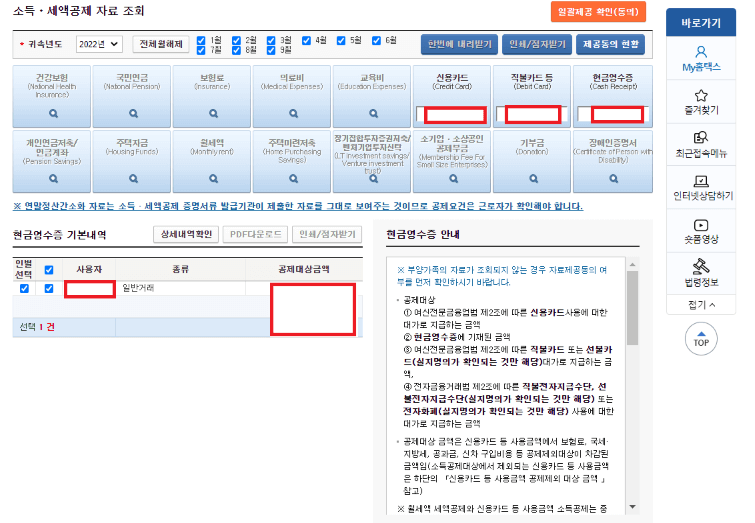
Task: Open the 장애인증명서 magnifier search icon
Action: point(613,179)
